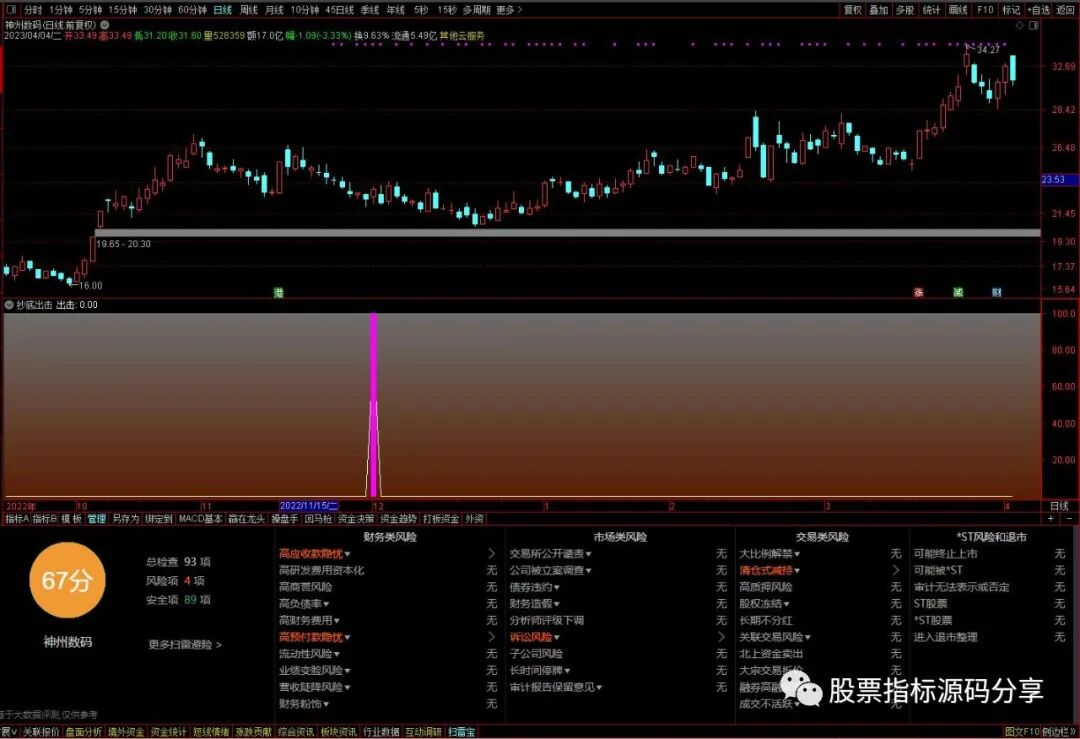Open F10 company info
The height and width of the screenshot is (739, 1080).
click(x=985, y=10)
